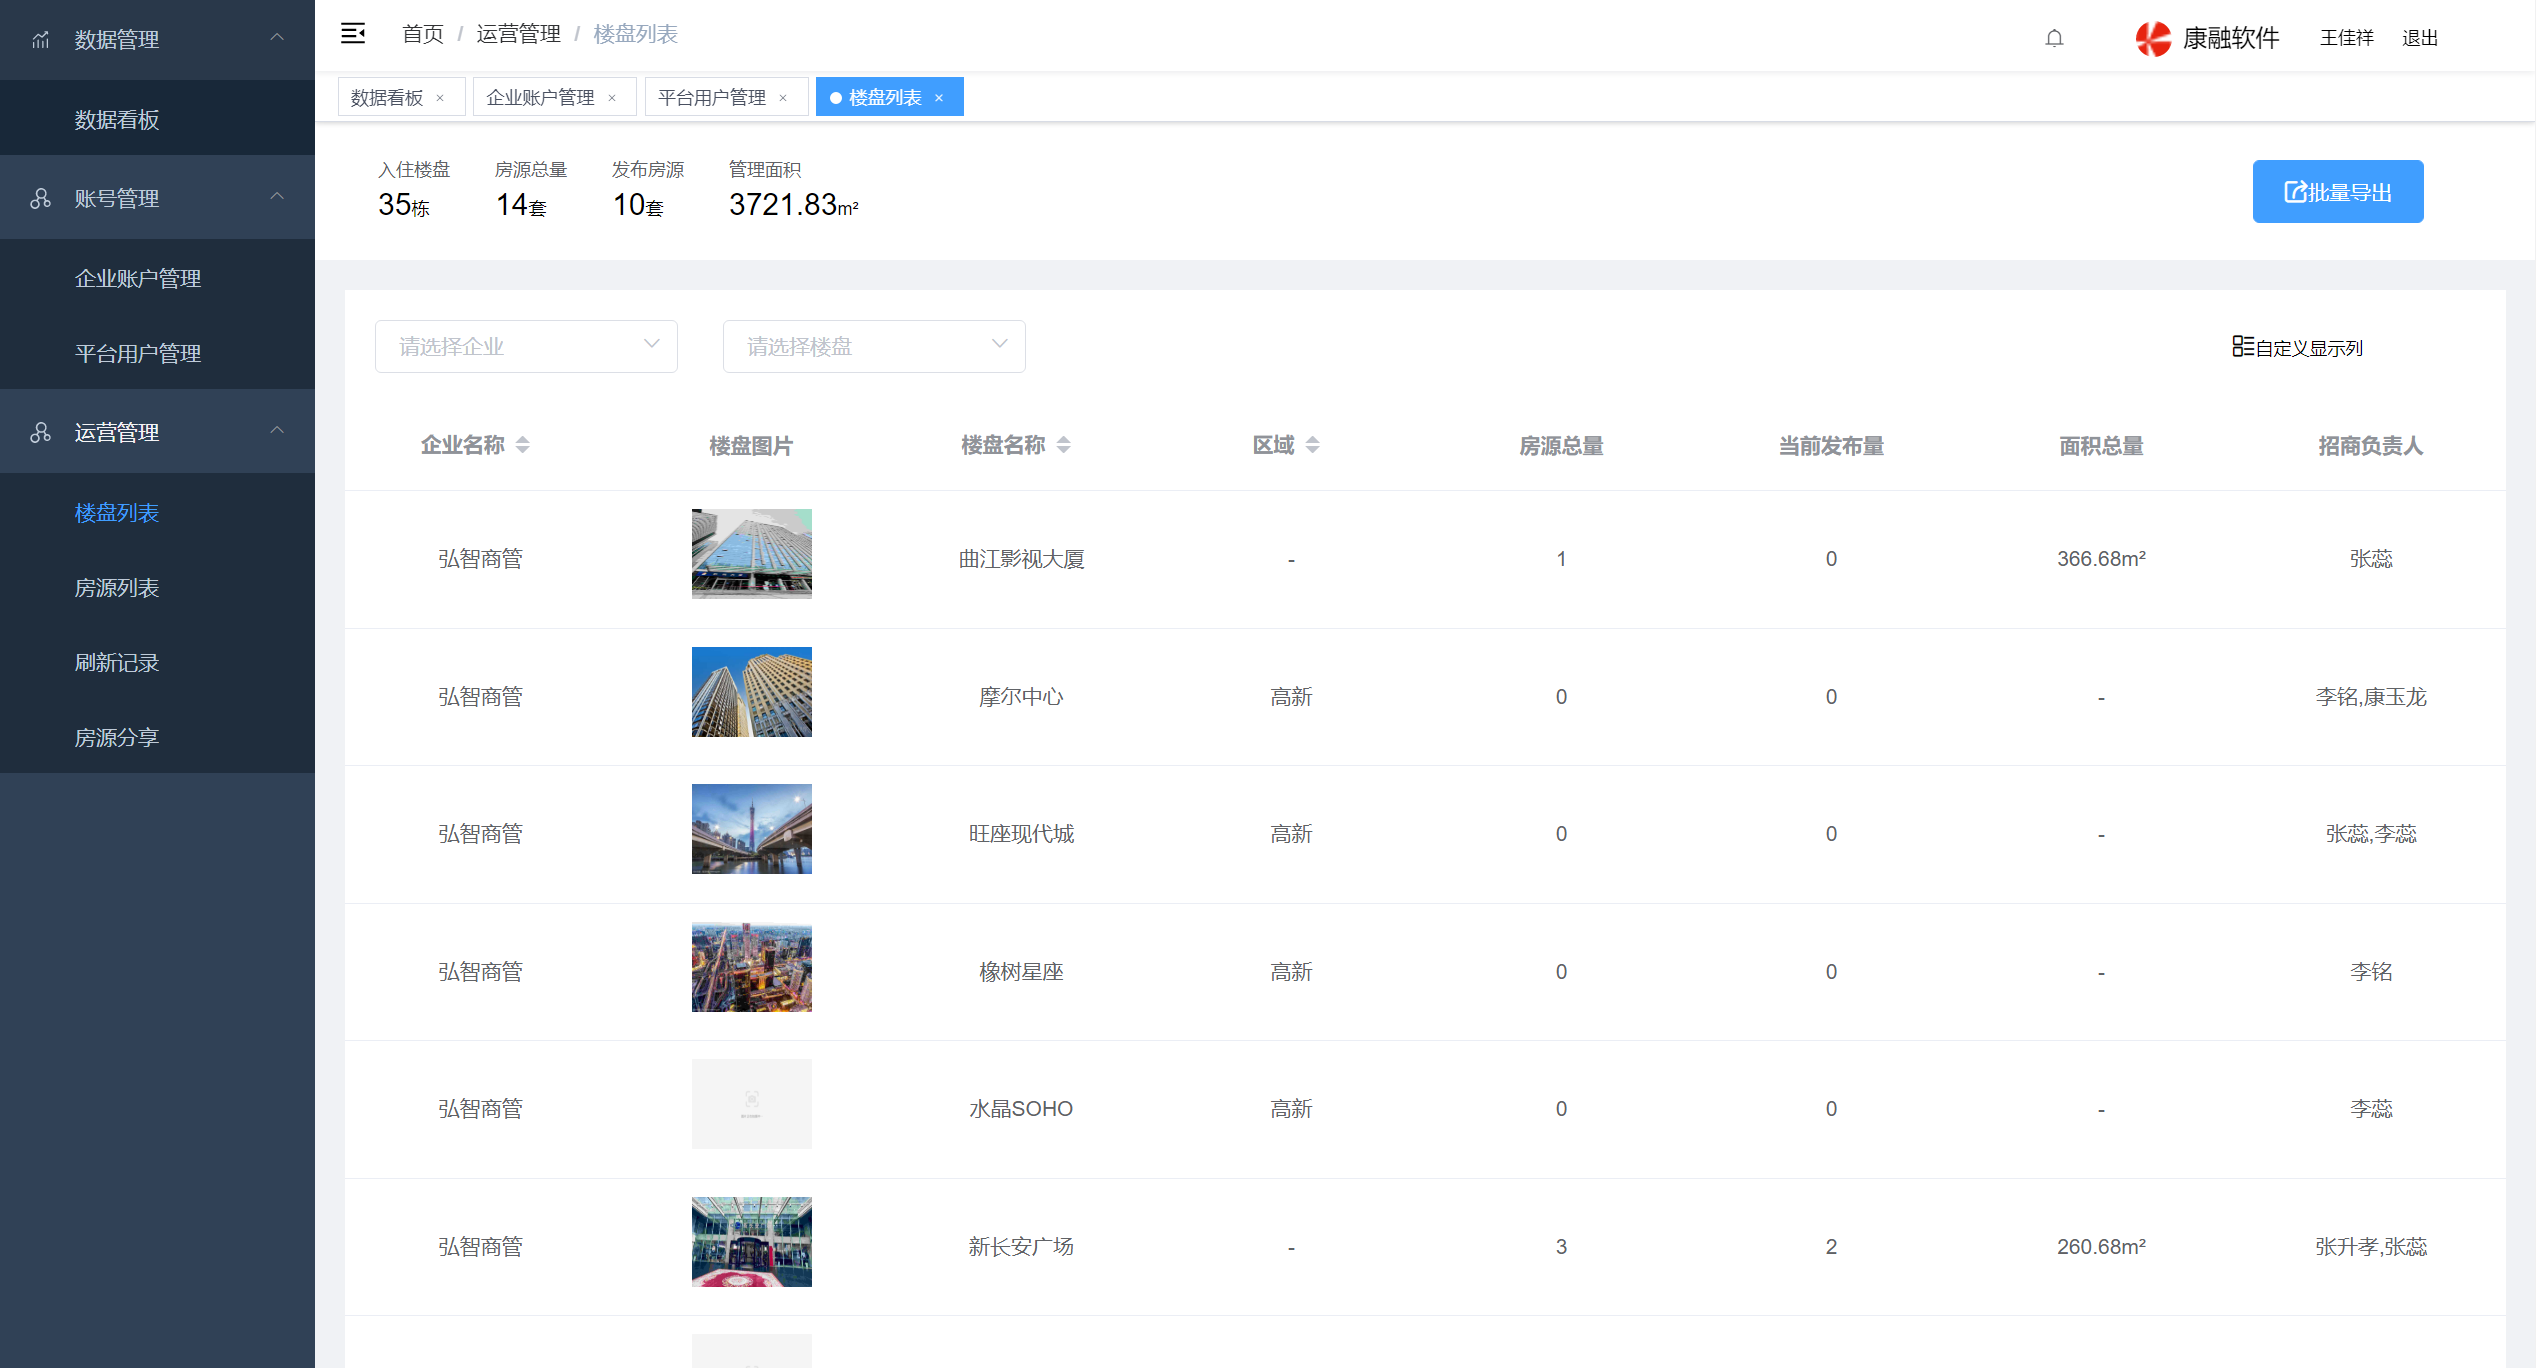Open the 请选择楼盘 dropdown
2536x1368 pixels.
click(x=874, y=346)
